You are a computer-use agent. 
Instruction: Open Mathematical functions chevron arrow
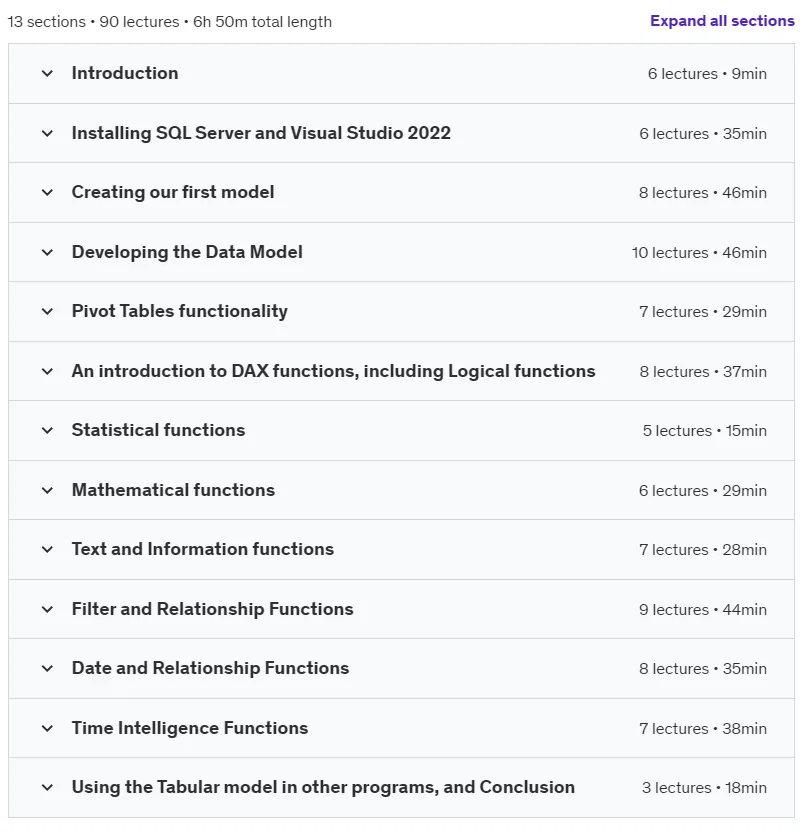point(47,490)
